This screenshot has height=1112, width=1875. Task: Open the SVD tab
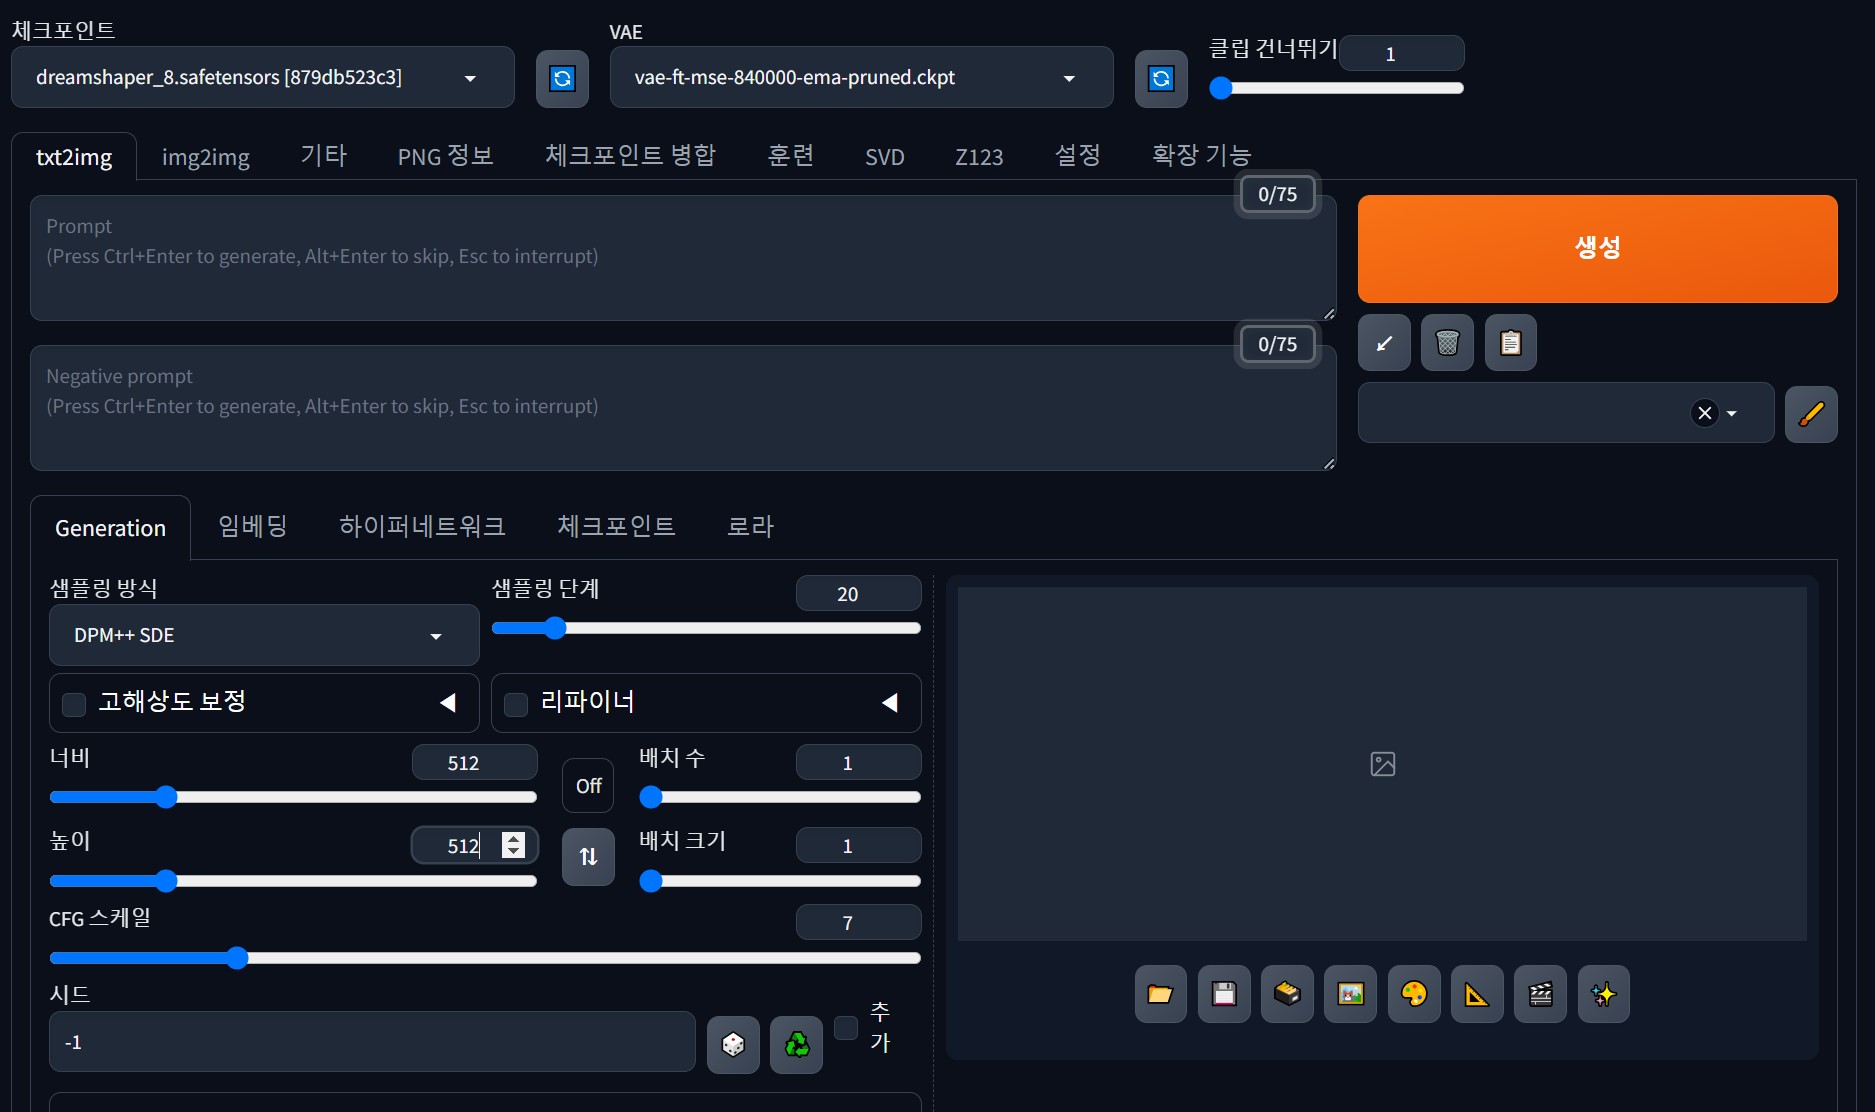coord(885,157)
